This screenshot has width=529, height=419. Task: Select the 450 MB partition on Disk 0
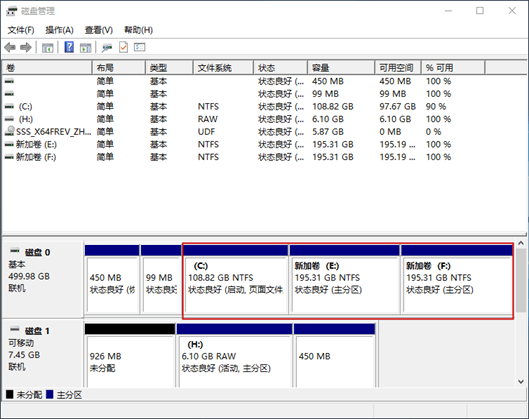[x=112, y=280]
